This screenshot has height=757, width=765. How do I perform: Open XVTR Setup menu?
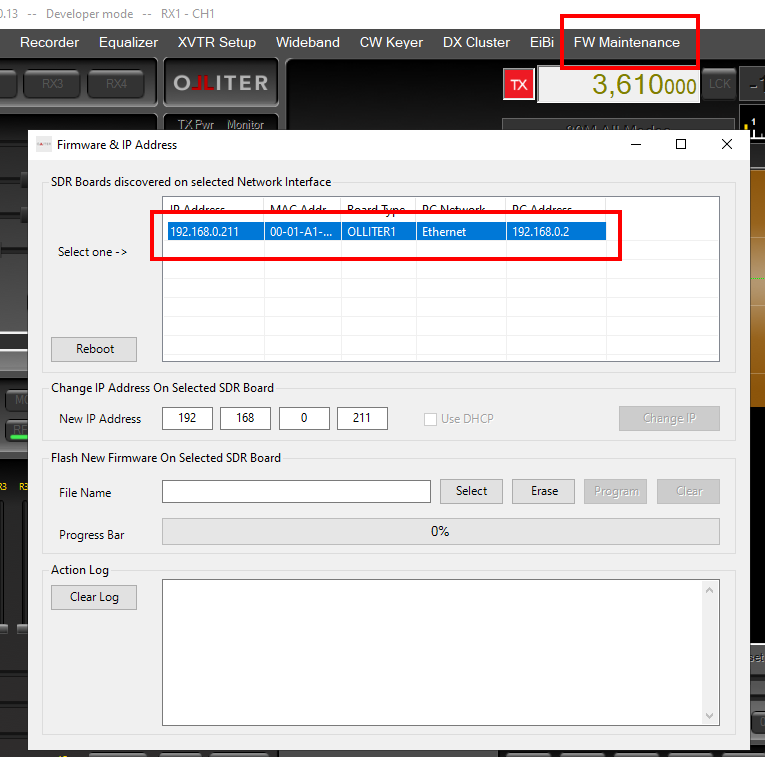[217, 42]
